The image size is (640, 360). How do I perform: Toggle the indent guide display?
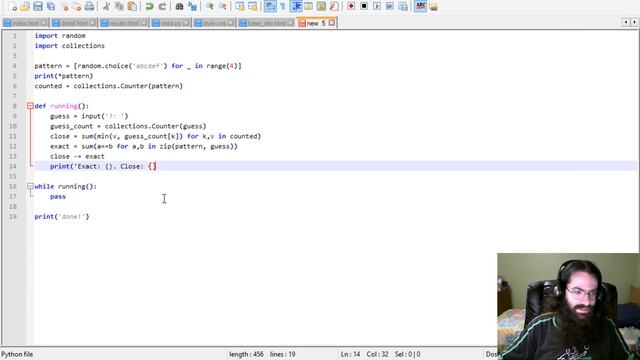tap(296, 6)
